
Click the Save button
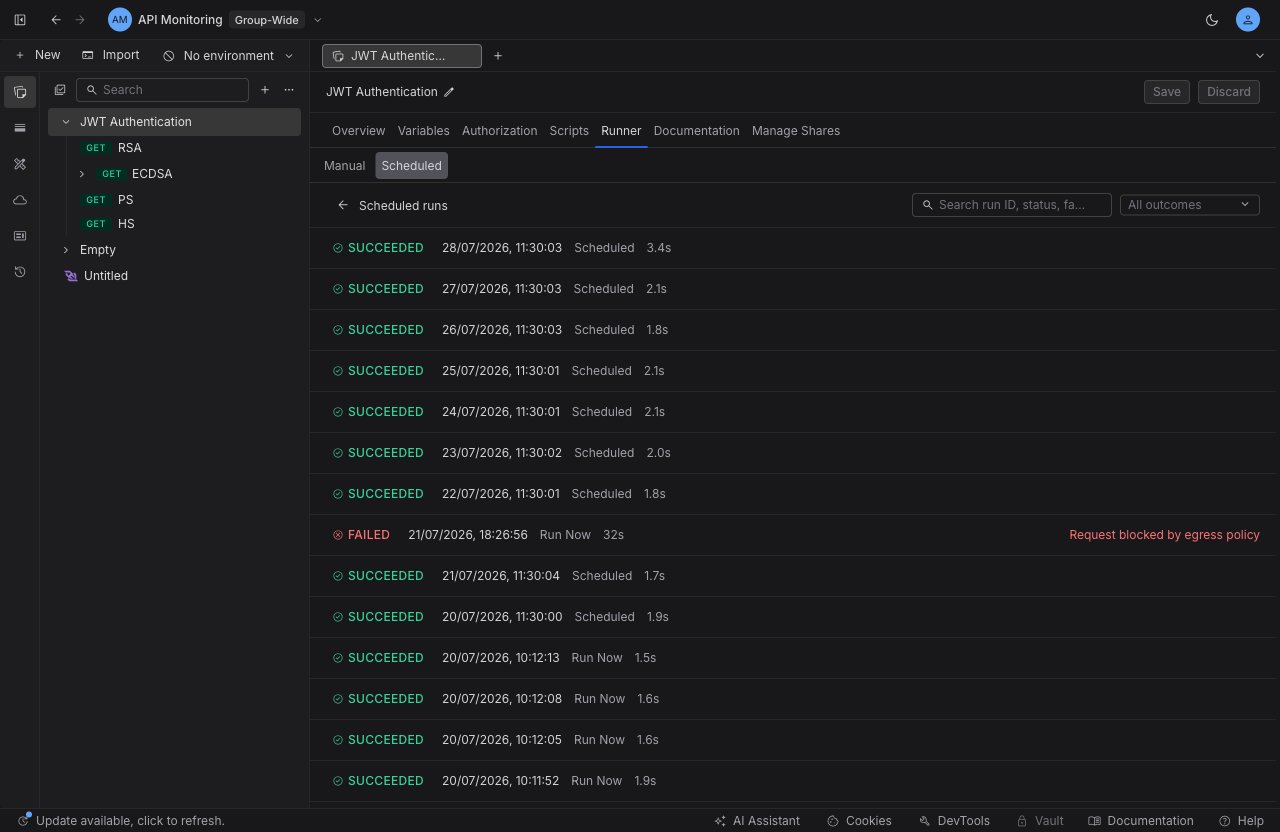pos(1167,92)
